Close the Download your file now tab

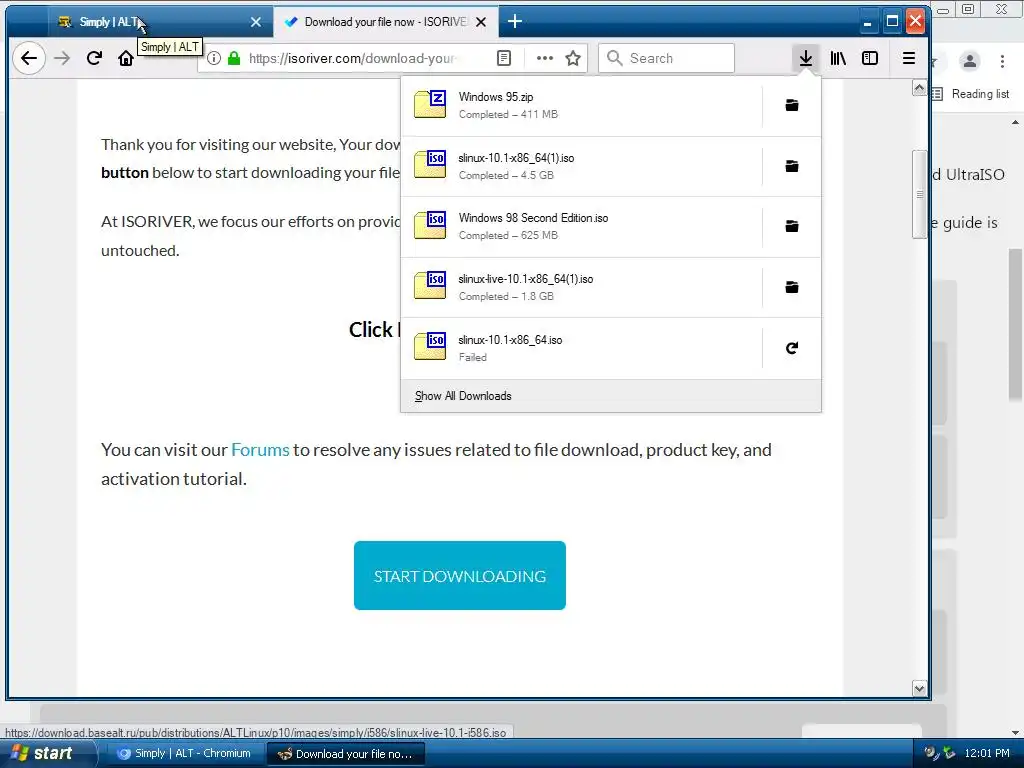481,22
